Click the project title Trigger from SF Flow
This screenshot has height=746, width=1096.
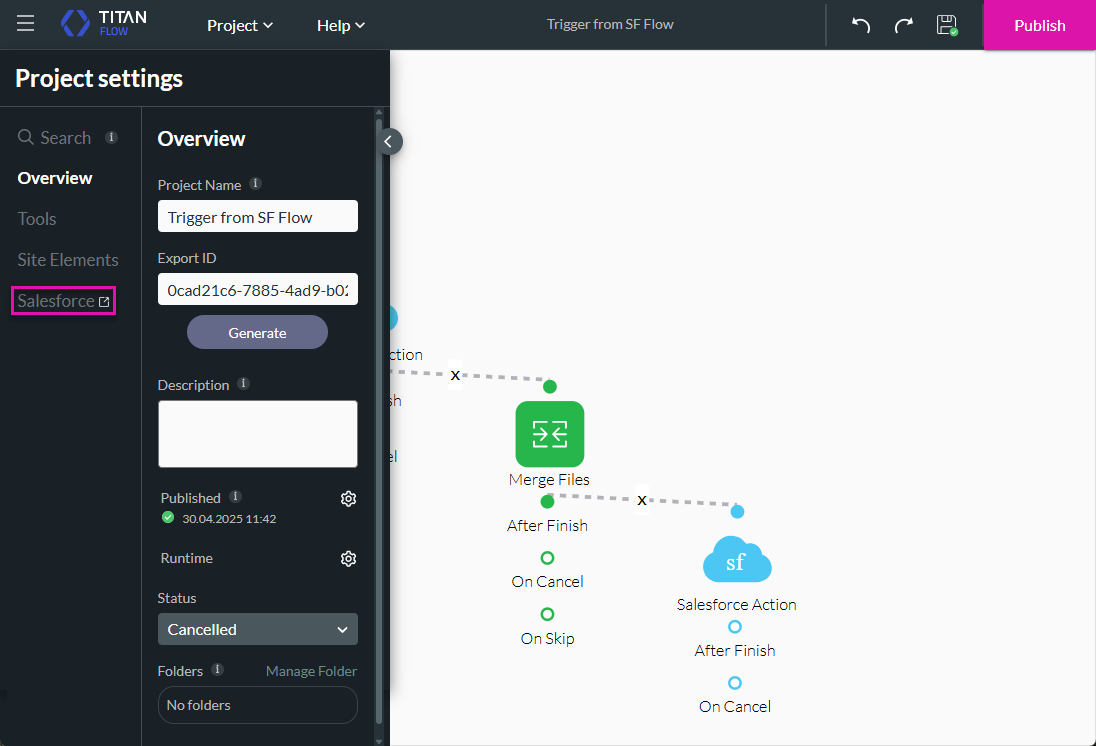[610, 24]
